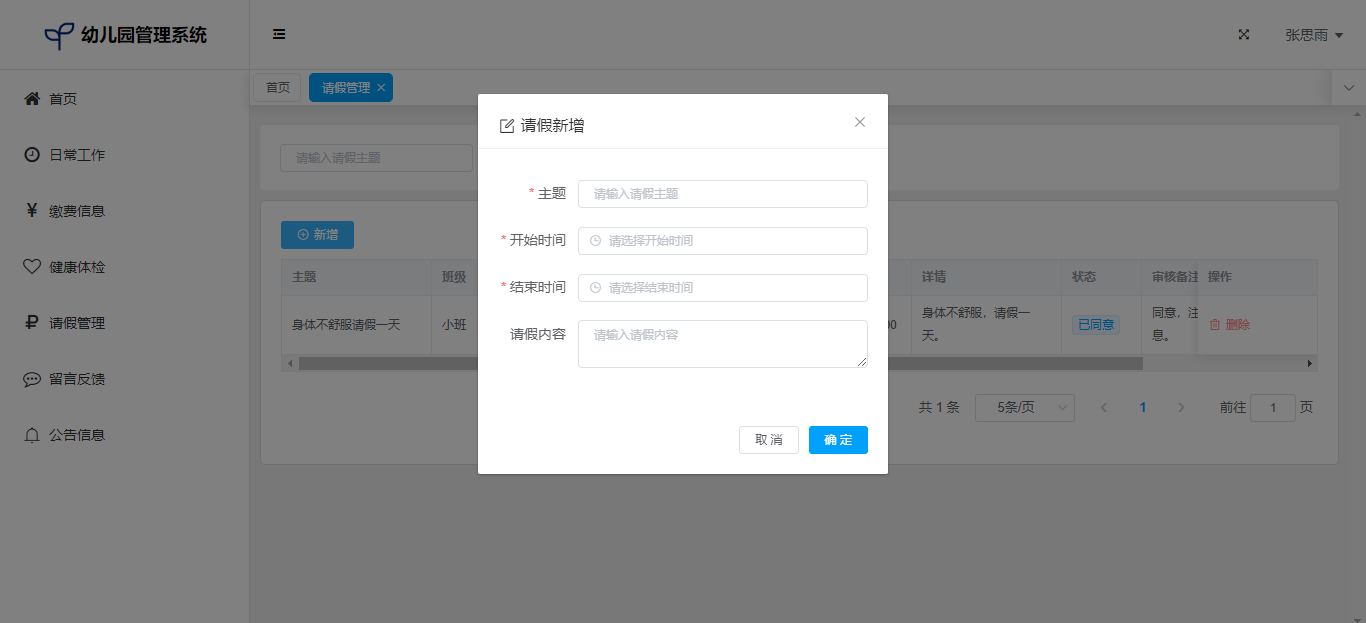The image size is (1366, 623).
Task: Click the 共 1 条 total count text
Action: 939,408
